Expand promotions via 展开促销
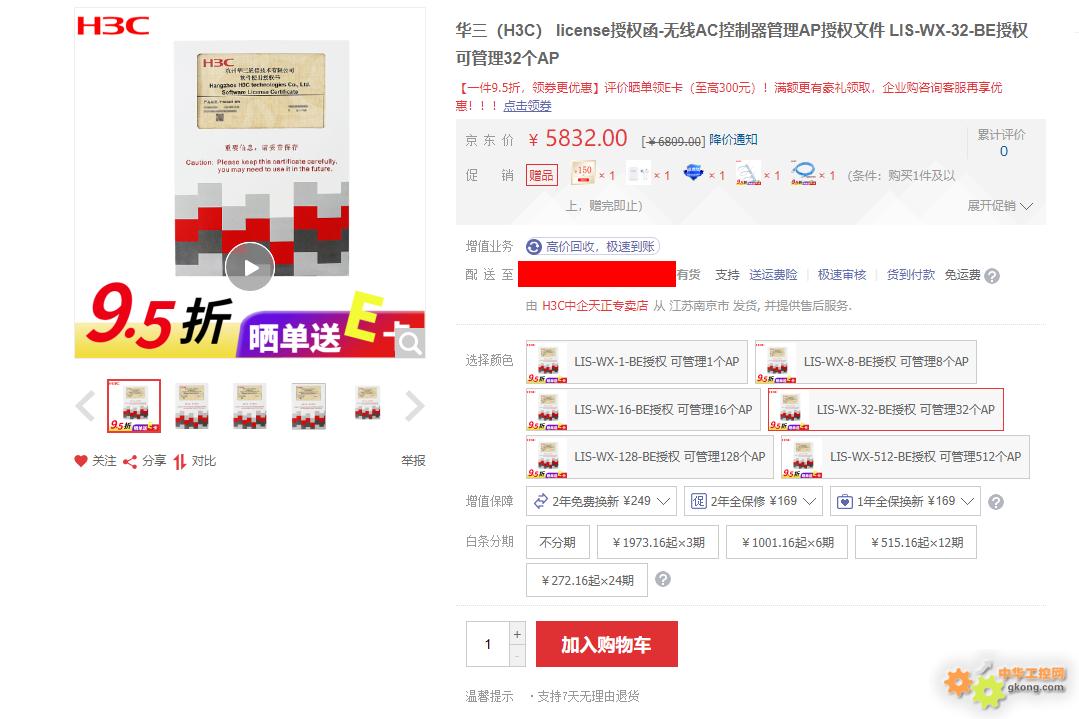Viewport: 1079px width, 719px height. [x=1000, y=206]
